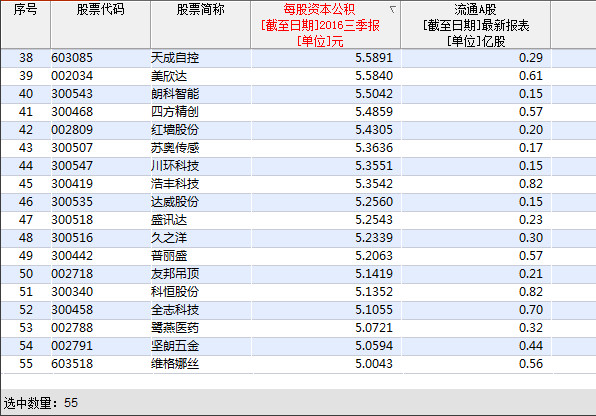Click value 5.5891 for 天成自控
Image resolution: width=596 pixels, height=416 pixels.
[x=374, y=58]
